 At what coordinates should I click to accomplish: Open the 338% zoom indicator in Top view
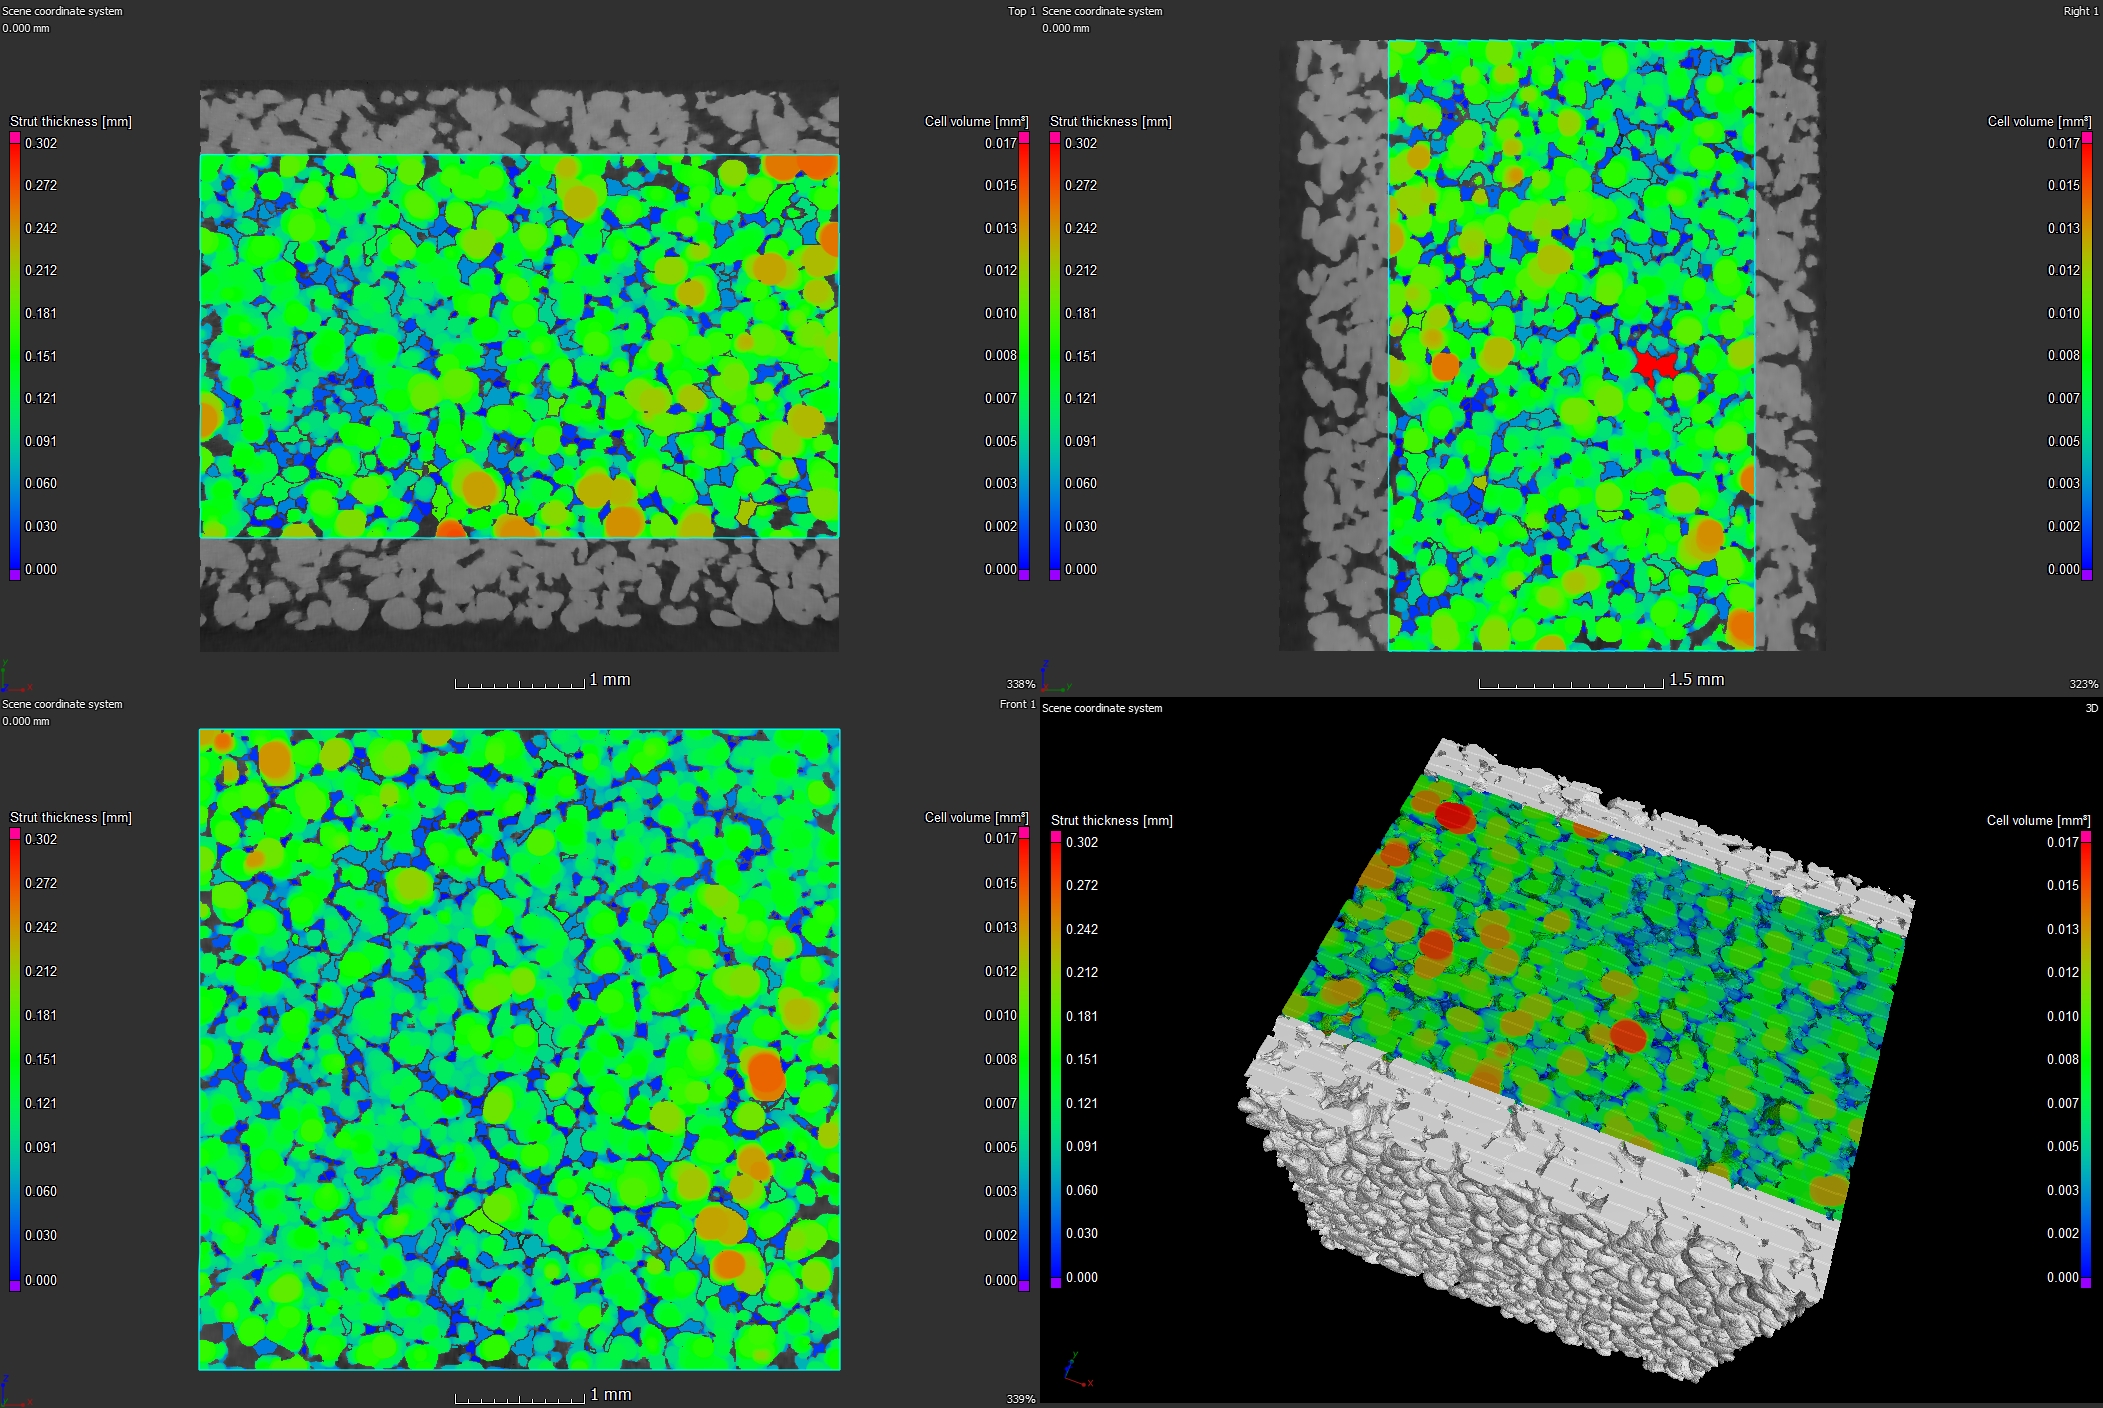(x=1020, y=684)
